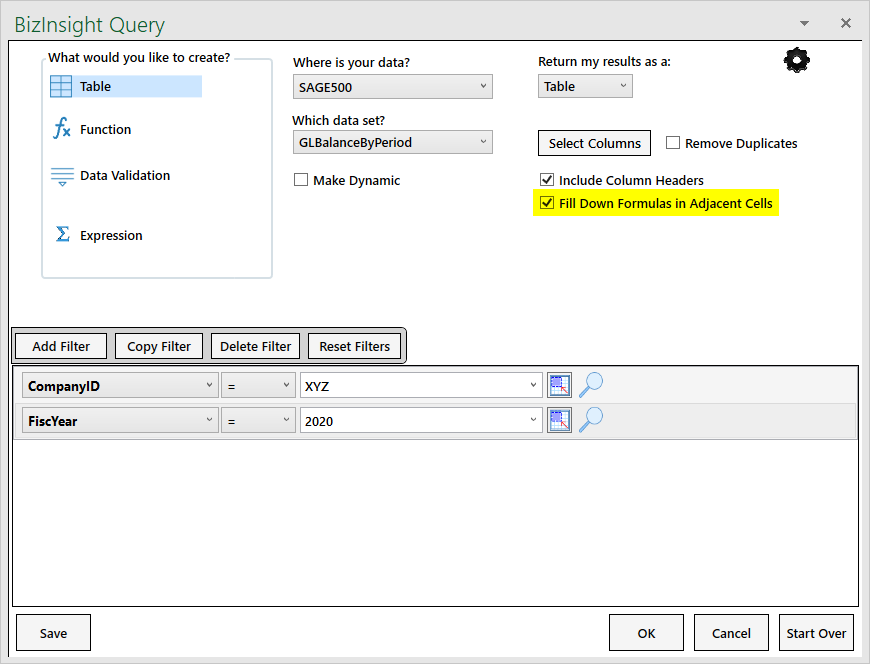The height and width of the screenshot is (664, 870).
Task: Click magnifier lookup icon for CompanyID row
Action: point(590,384)
